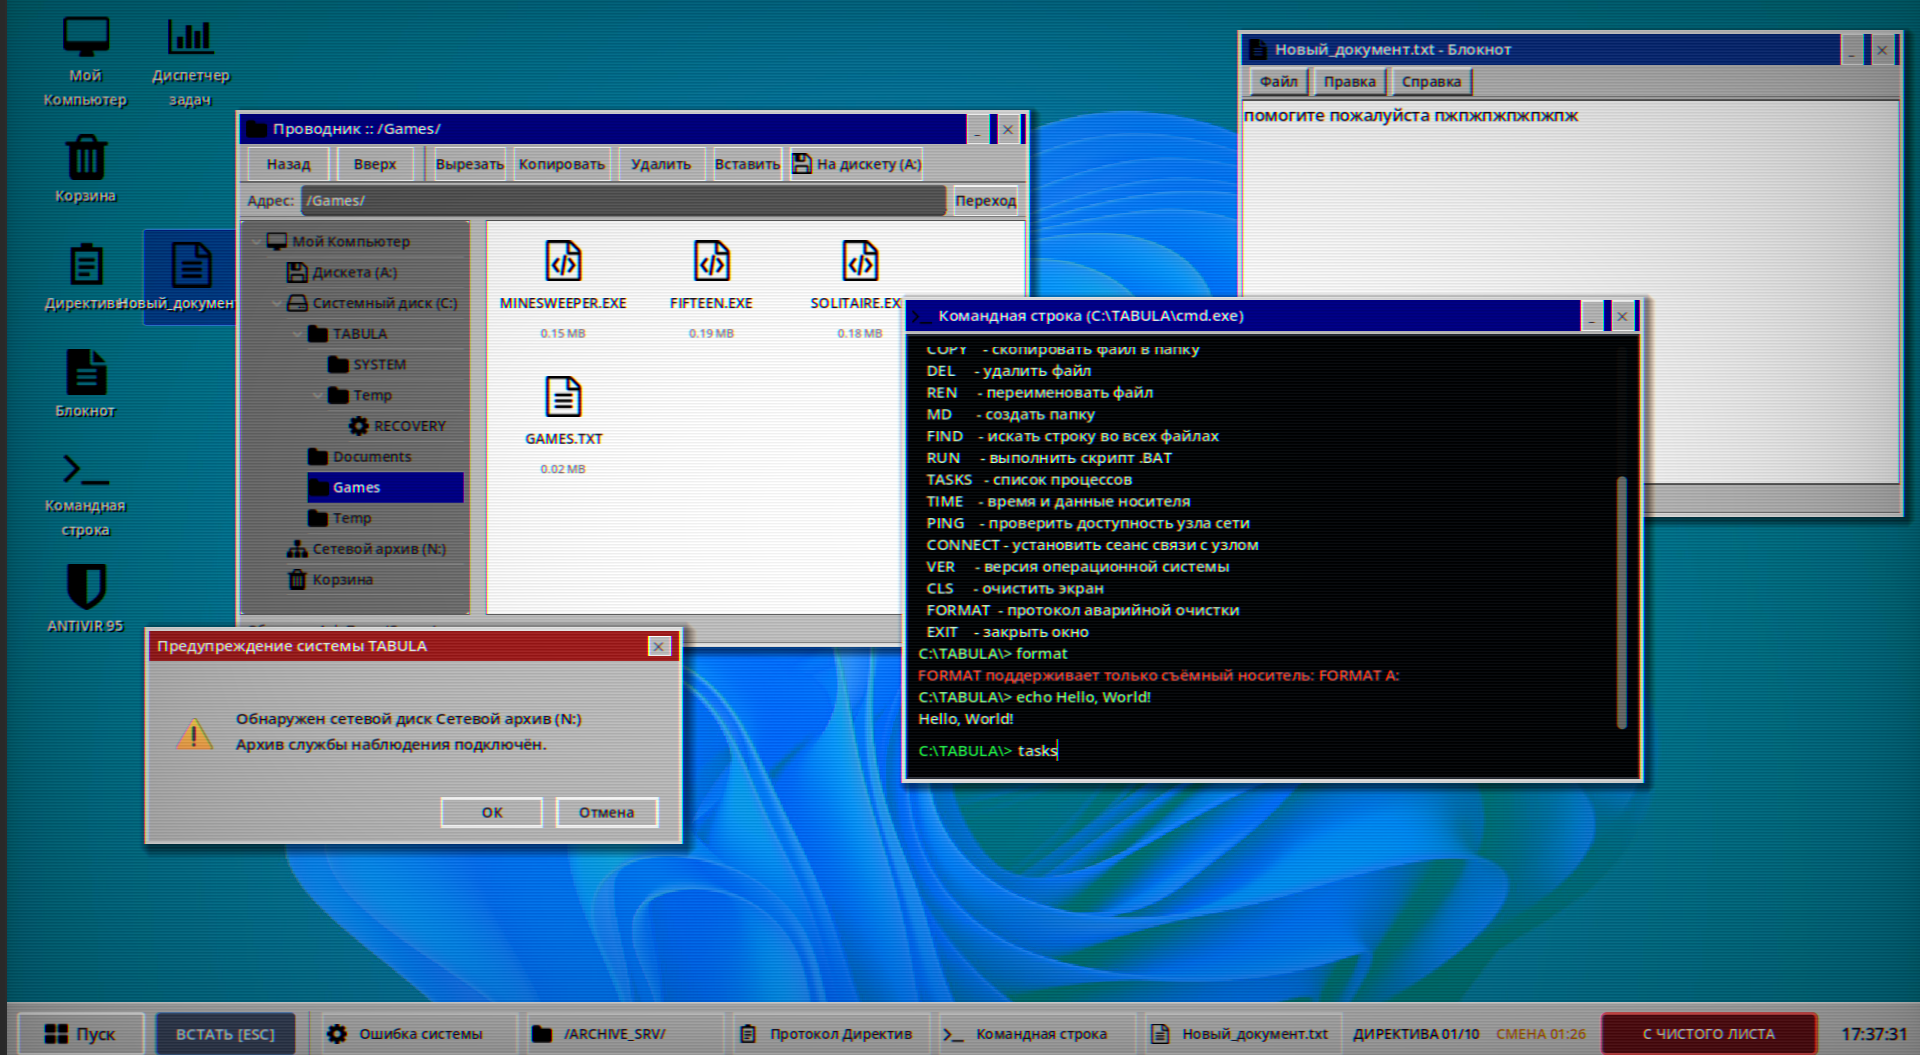Image resolution: width=1920 pixels, height=1055 pixels.
Task: Focus the Explorer address field
Action: [624, 201]
